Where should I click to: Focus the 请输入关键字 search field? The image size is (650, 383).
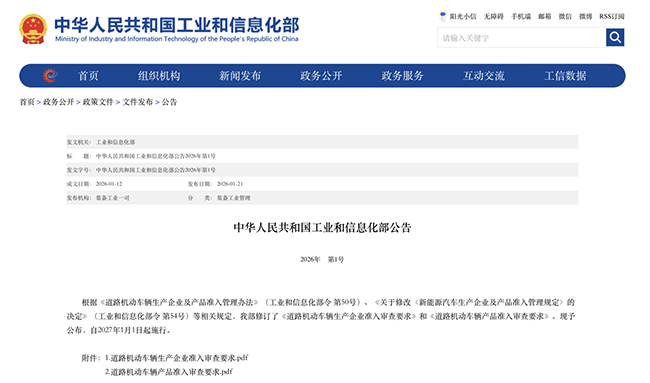[521, 38]
